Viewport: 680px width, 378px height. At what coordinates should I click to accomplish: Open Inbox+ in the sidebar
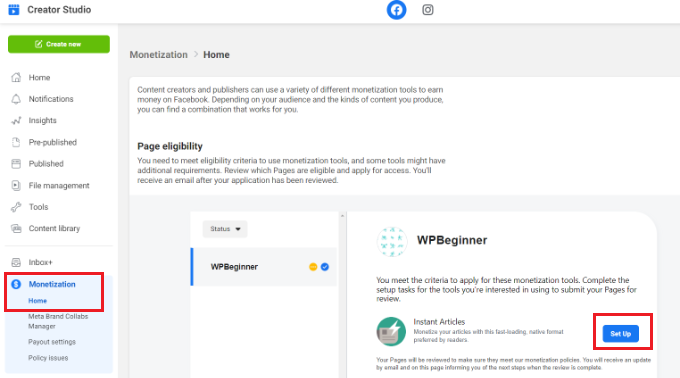[x=40, y=262]
